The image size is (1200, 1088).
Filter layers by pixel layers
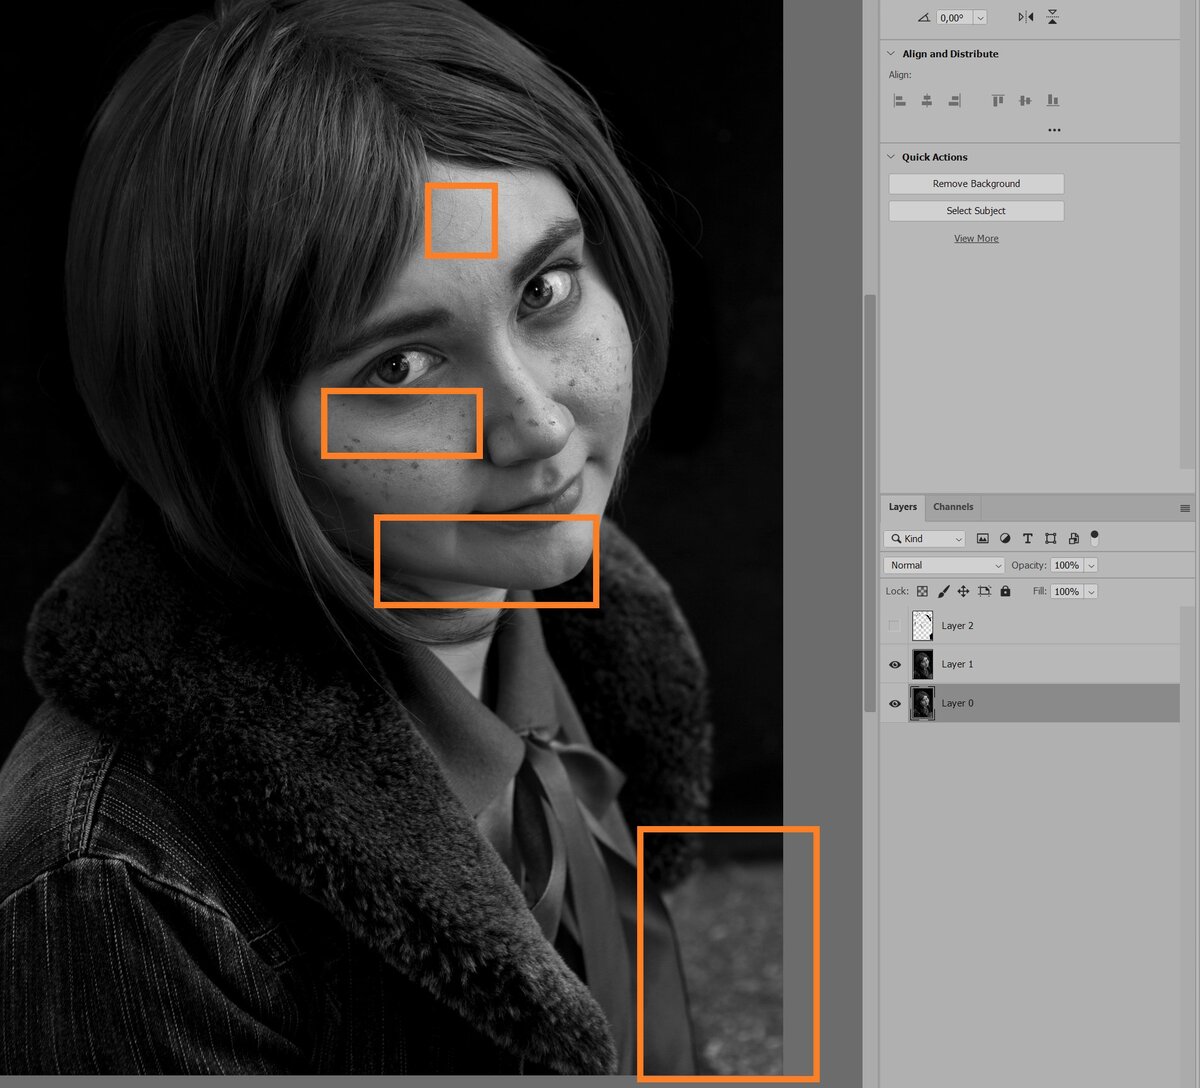tap(982, 538)
